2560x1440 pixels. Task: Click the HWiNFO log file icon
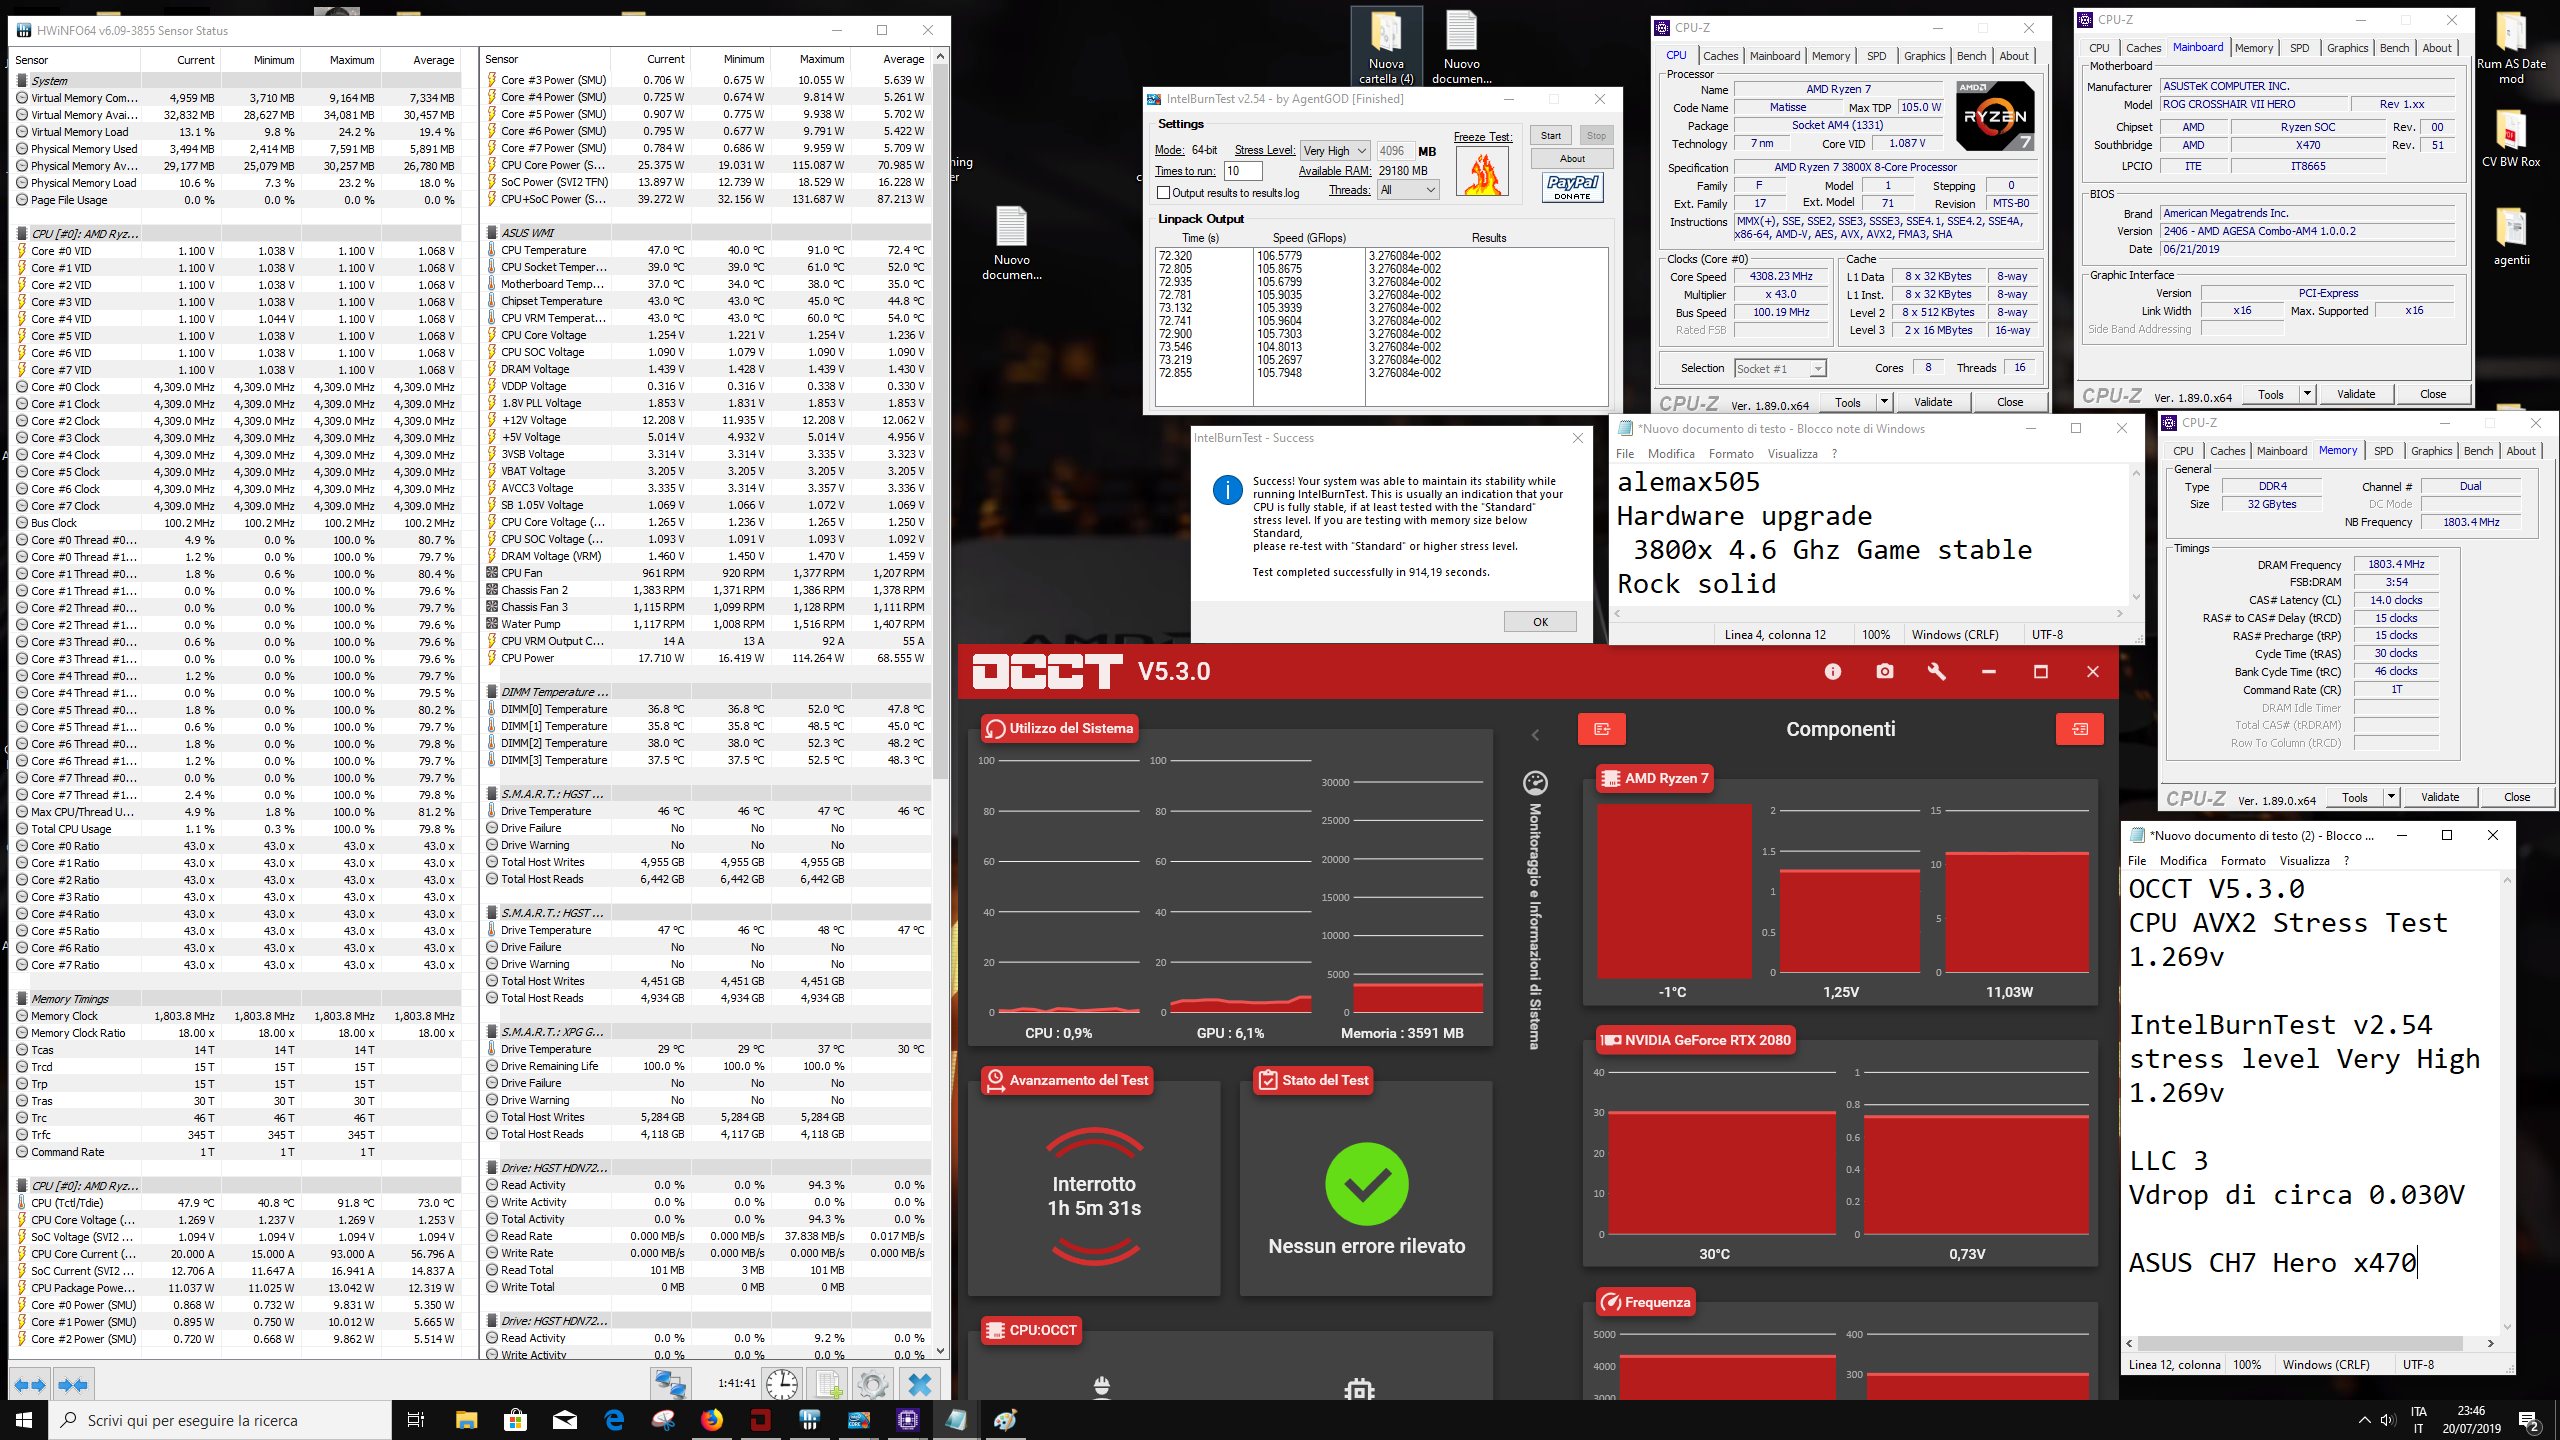click(x=829, y=1385)
